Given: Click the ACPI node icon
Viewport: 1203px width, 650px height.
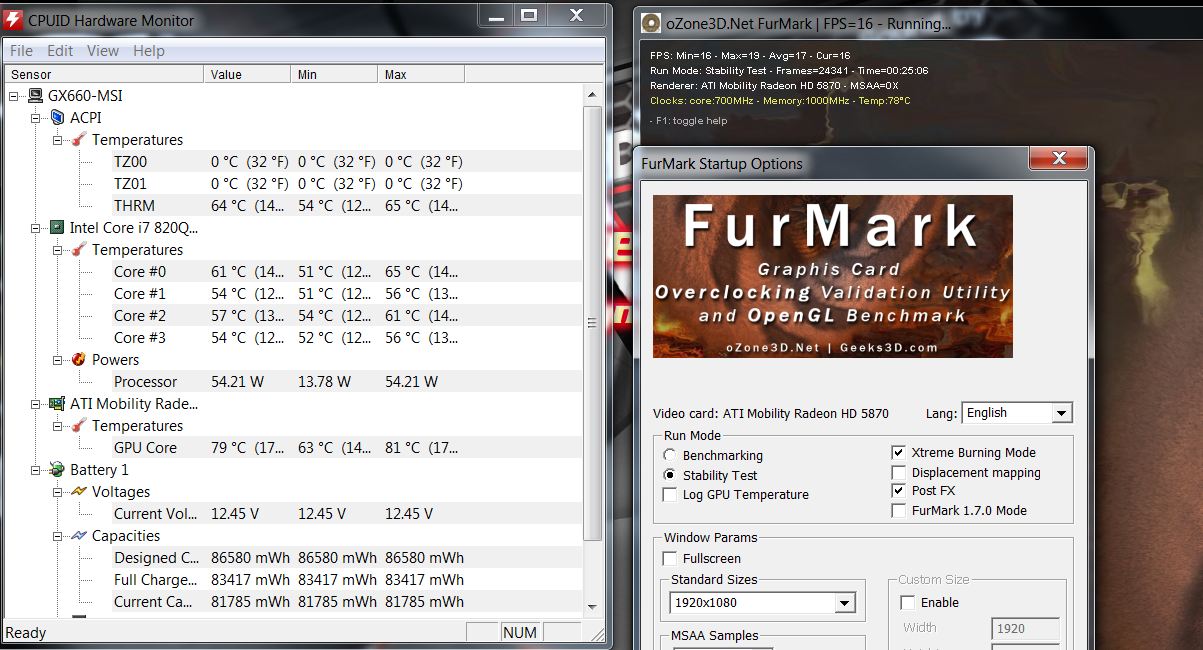Looking at the screenshot, I should (x=57, y=118).
